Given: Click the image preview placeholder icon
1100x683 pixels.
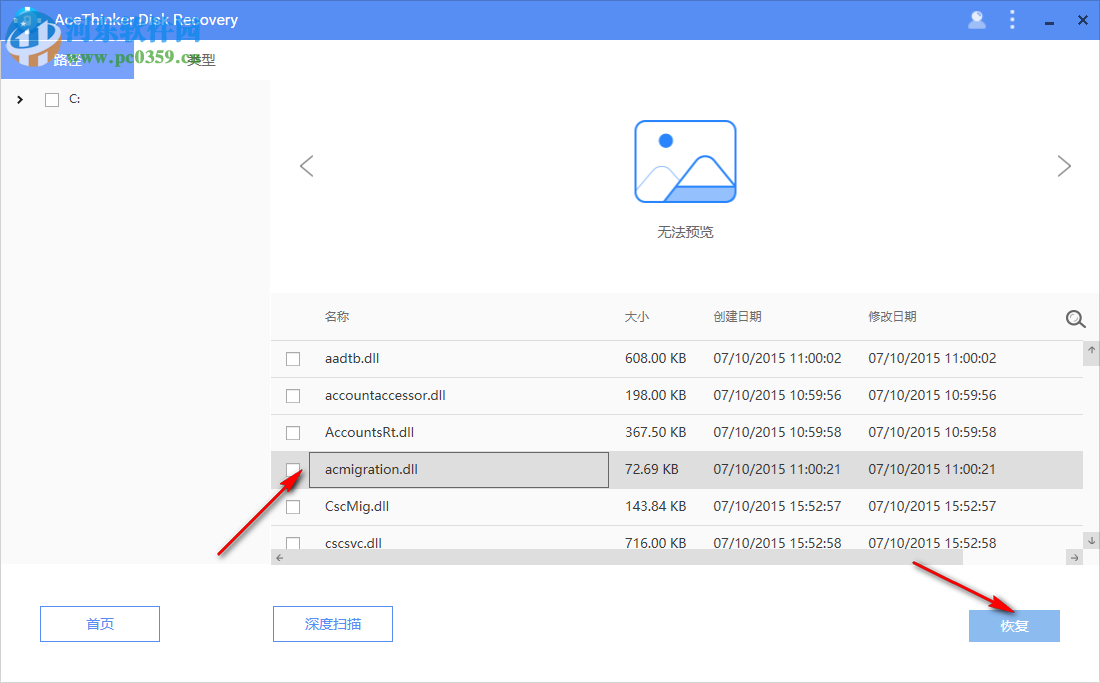Looking at the screenshot, I should coord(685,161).
